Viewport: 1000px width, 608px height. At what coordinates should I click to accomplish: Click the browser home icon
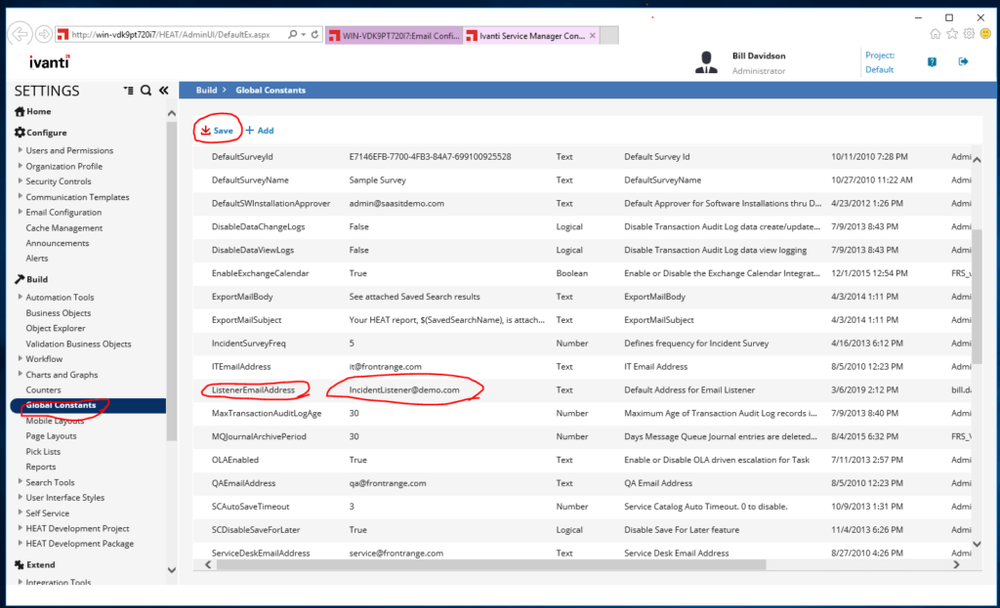[x=936, y=31]
